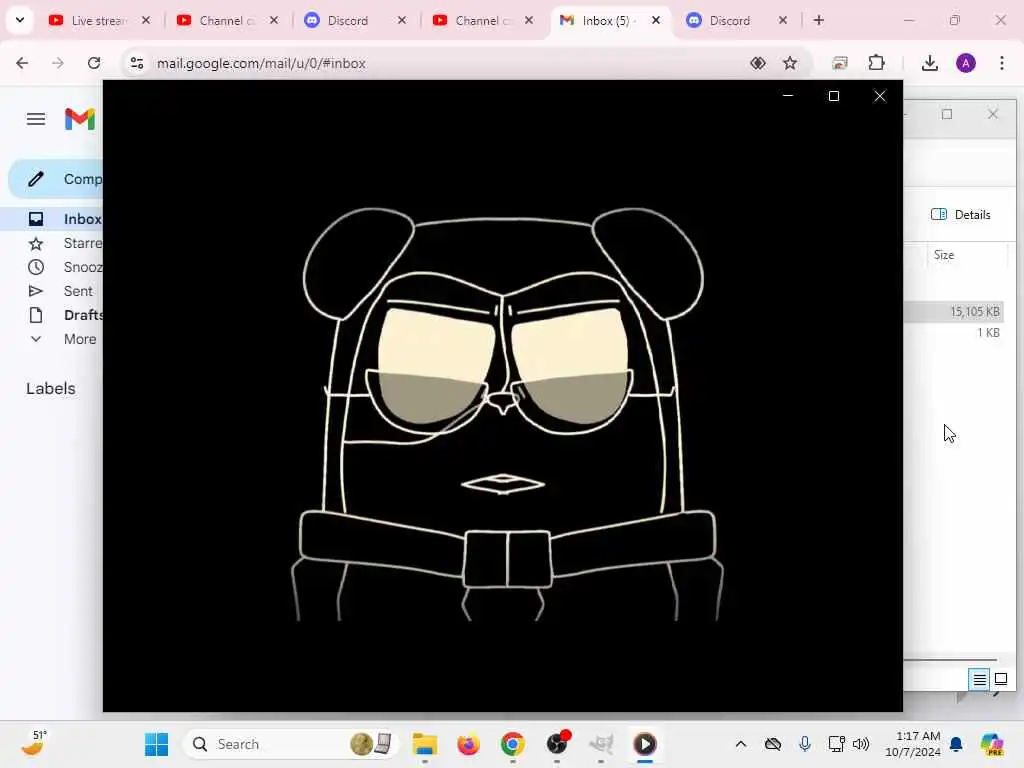Viewport: 1024px width, 768px height.
Task: Click the taskbar Search box
Action: click(291, 744)
